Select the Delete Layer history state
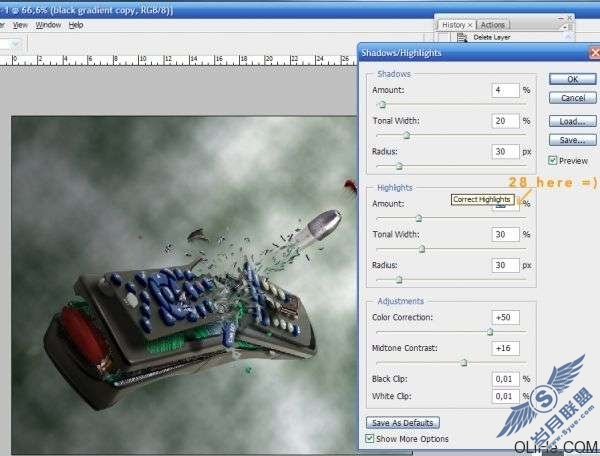Screen dimensions: 600x456 click(491, 37)
